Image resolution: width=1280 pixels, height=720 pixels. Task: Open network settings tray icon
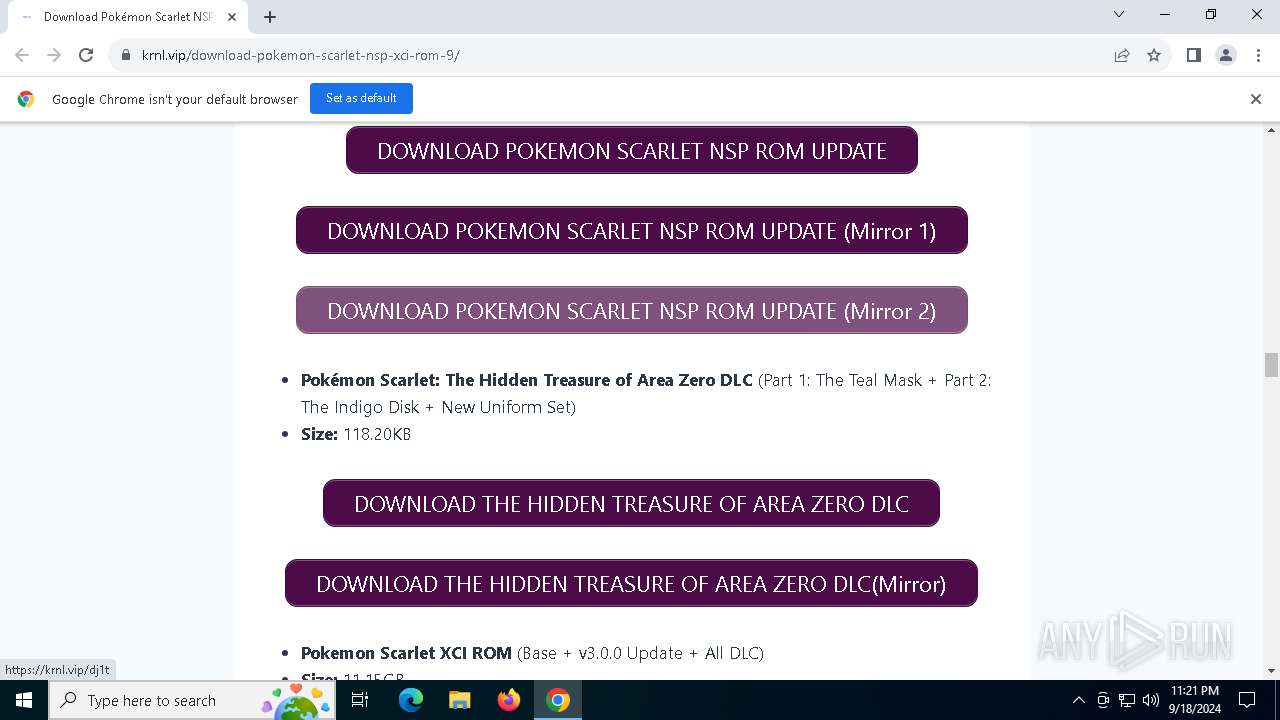pos(1127,700)
